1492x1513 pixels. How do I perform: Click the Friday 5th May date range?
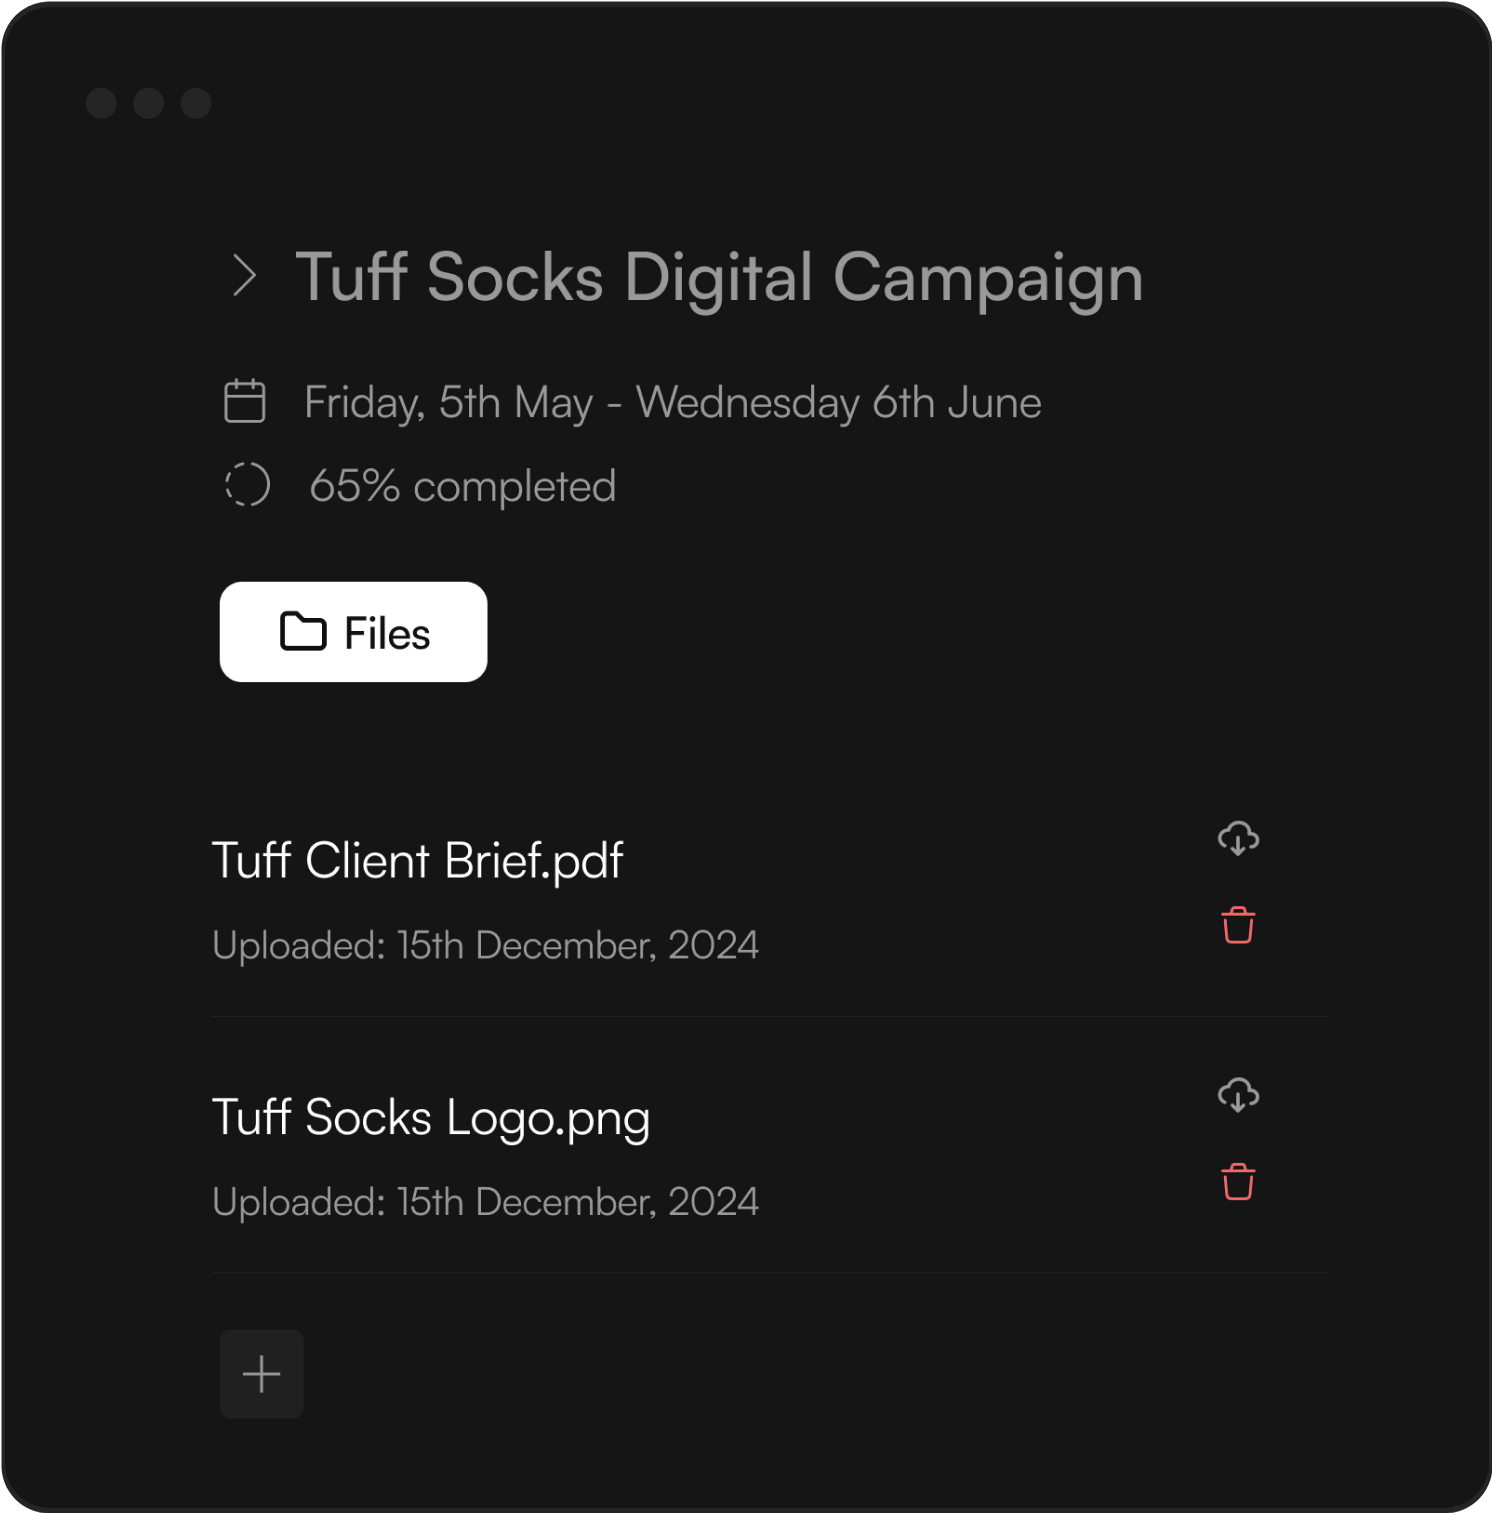pyautogui.click(x=672, y=402)
